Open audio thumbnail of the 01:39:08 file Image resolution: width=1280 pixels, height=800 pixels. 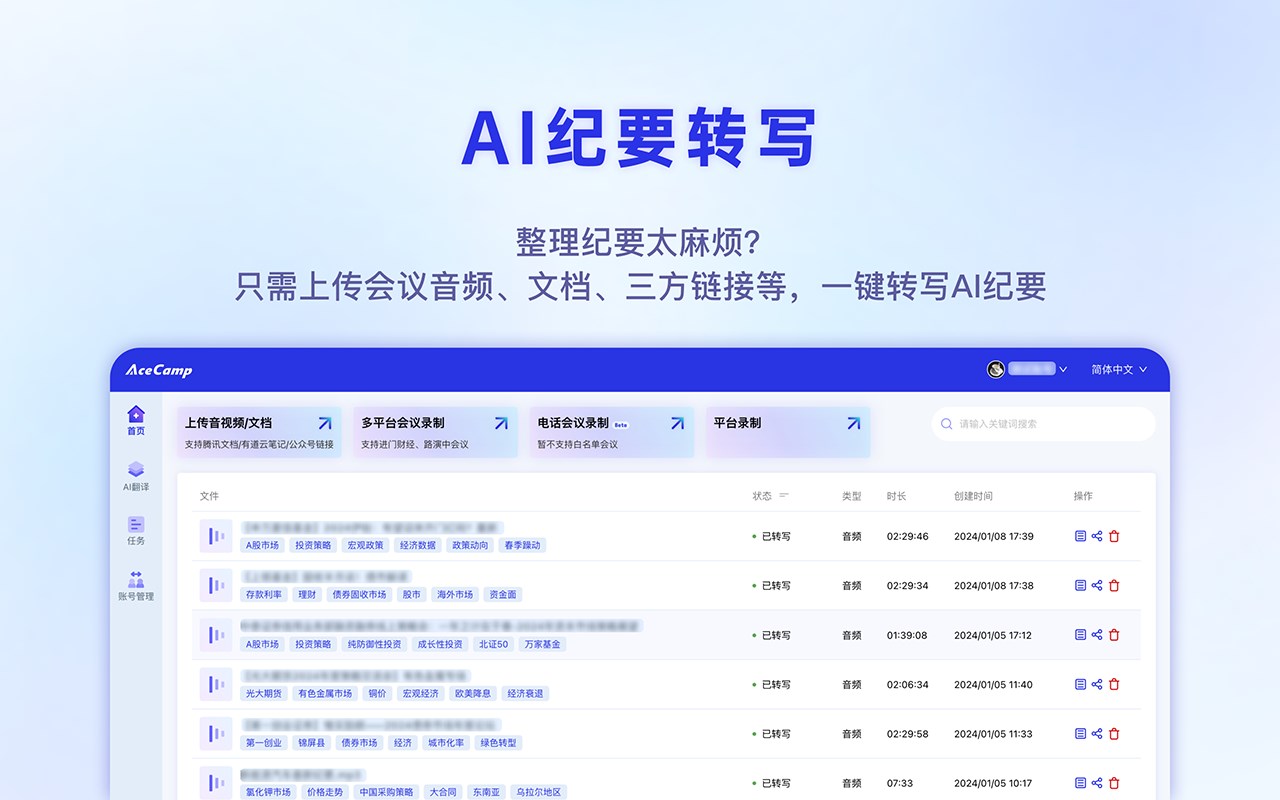click(x=216, y=635)
